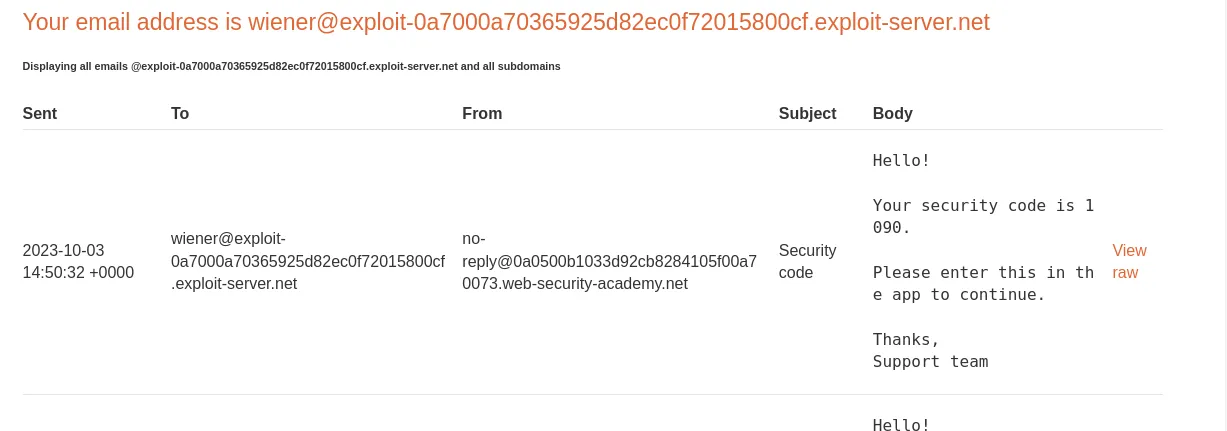The width and height of the screenshot is (1227, 431).
Task: Open the View raw link
Action: [1129, 261]
